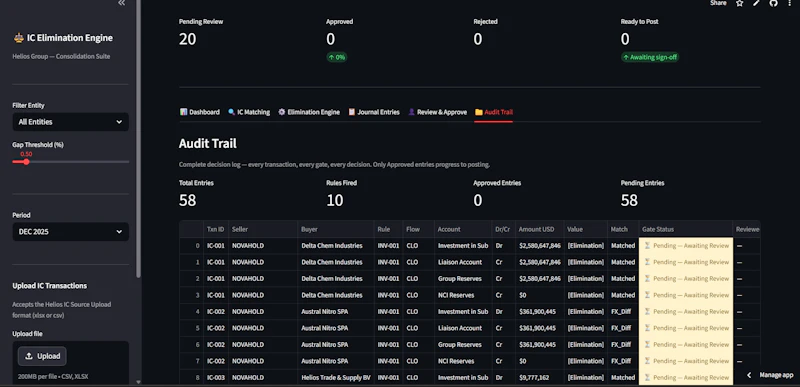Click the Upload file button
This screenshot has height=387, width=800.
click(x=42, y=356)
